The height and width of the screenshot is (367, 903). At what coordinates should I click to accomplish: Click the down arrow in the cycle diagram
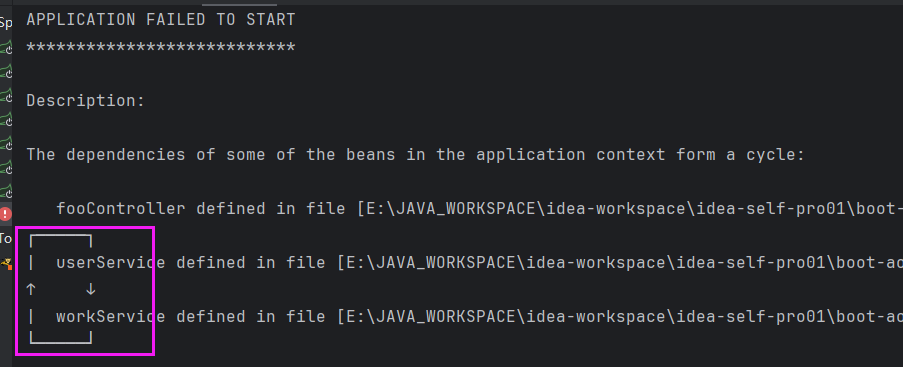point(90,290)
